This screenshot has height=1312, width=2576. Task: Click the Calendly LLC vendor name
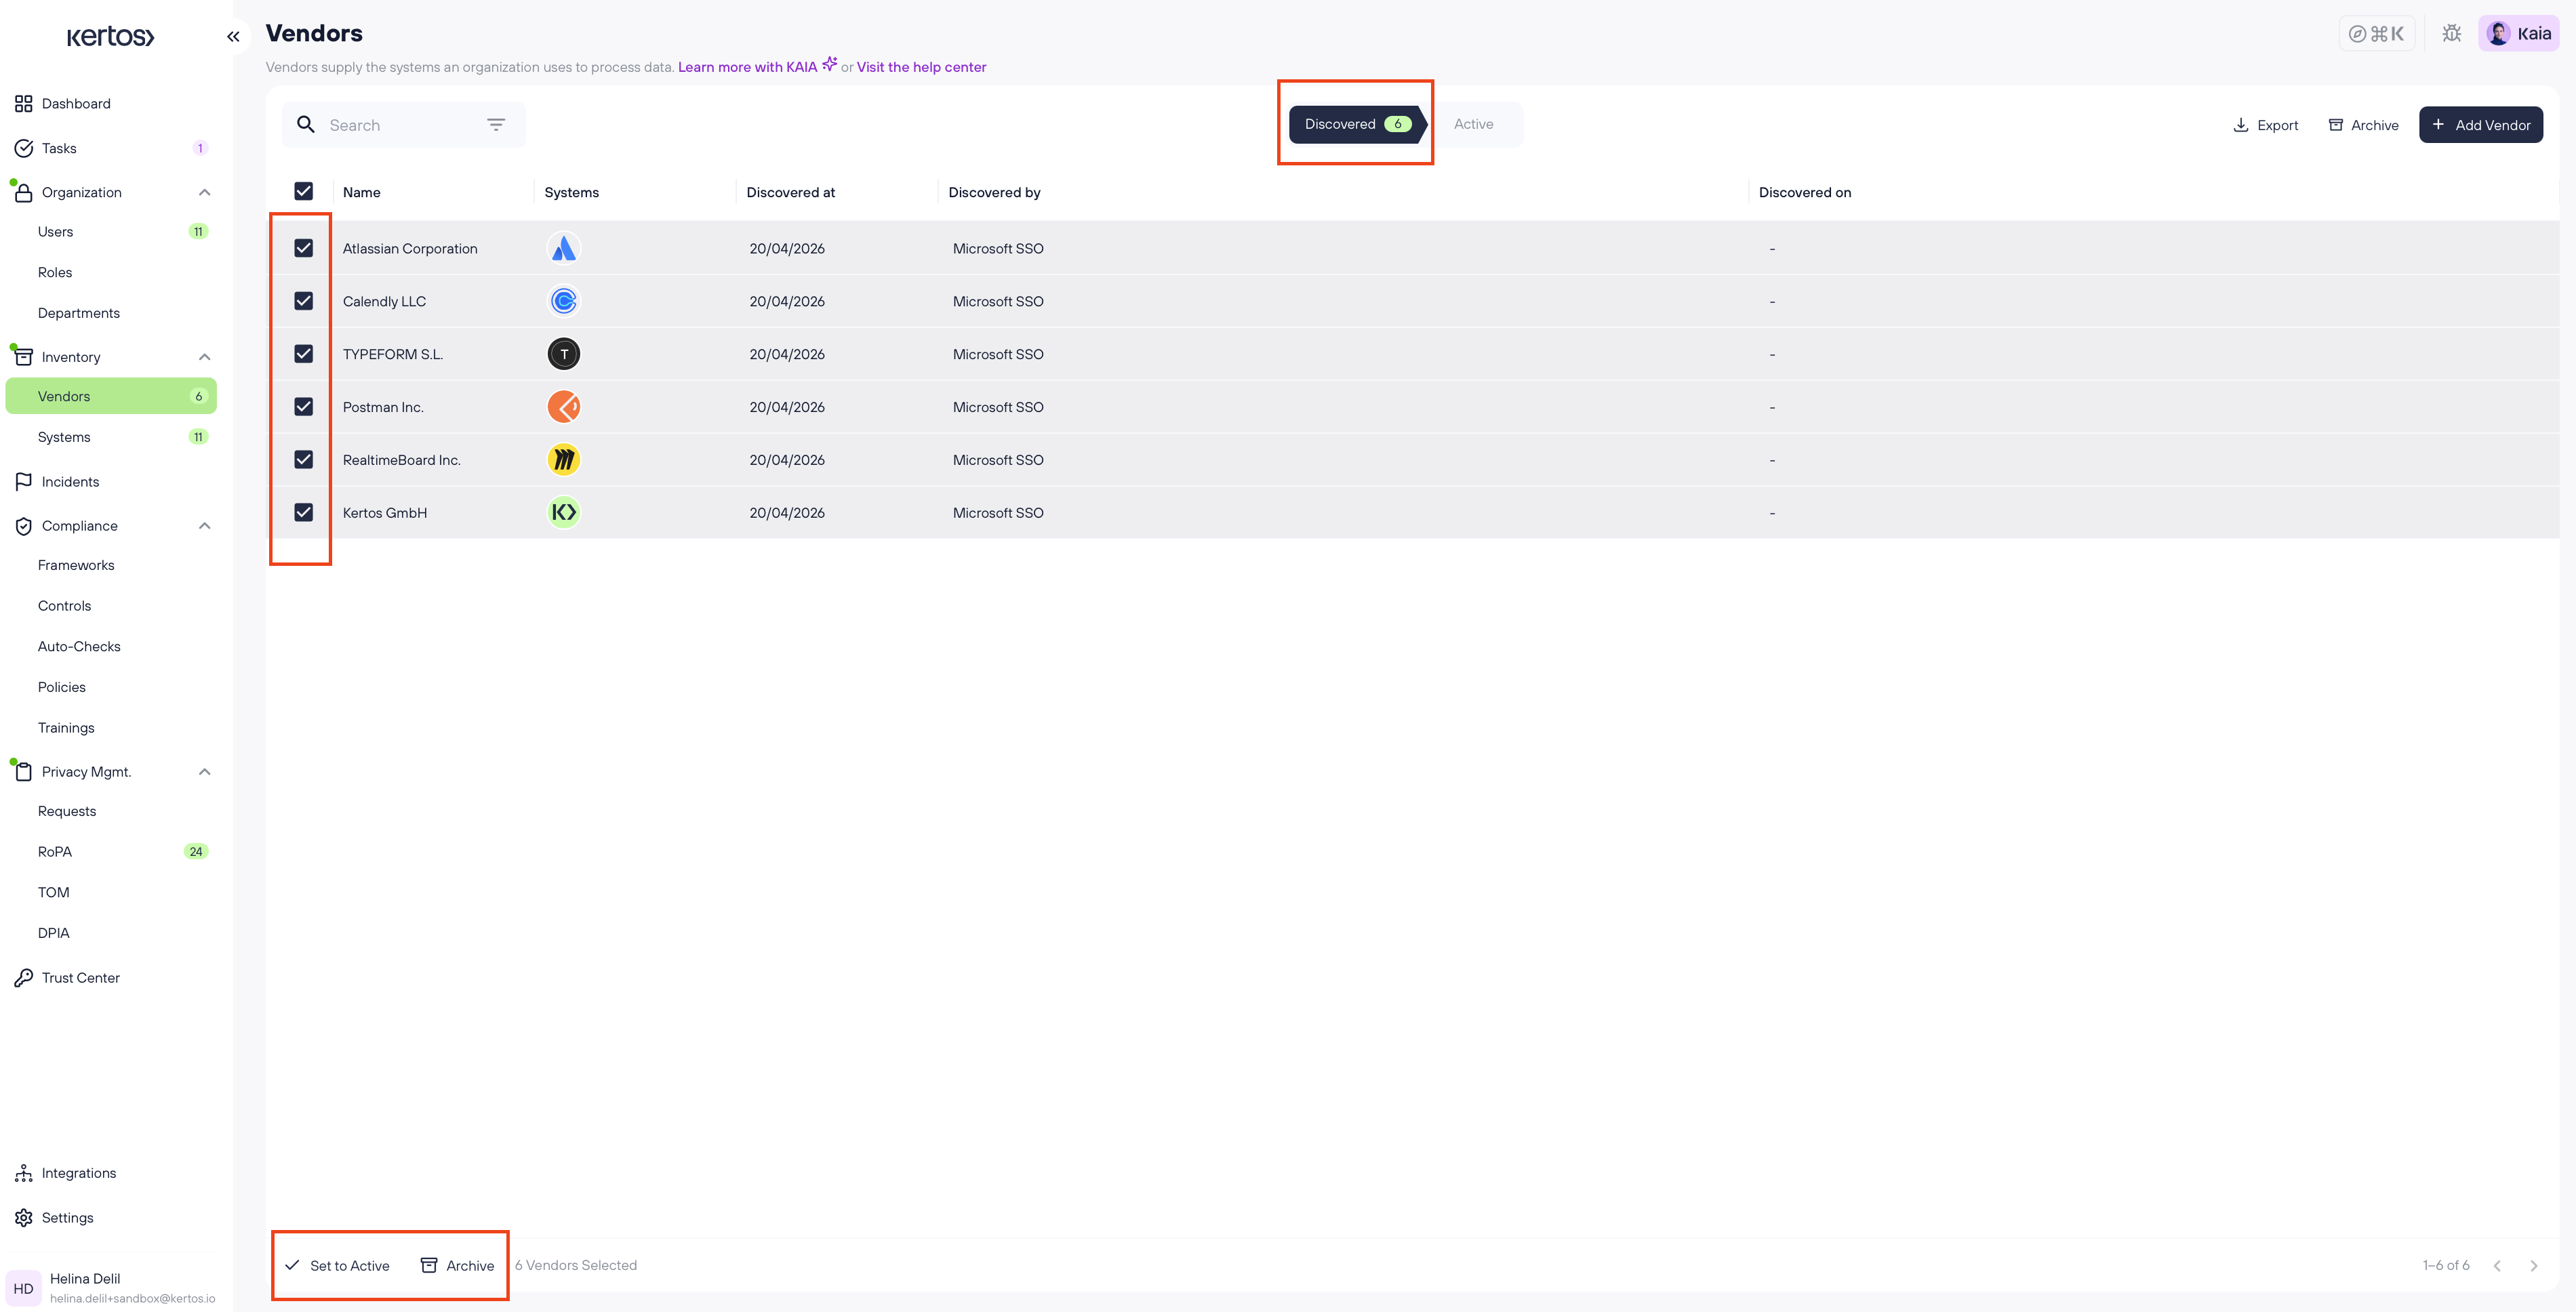(384, 301)
